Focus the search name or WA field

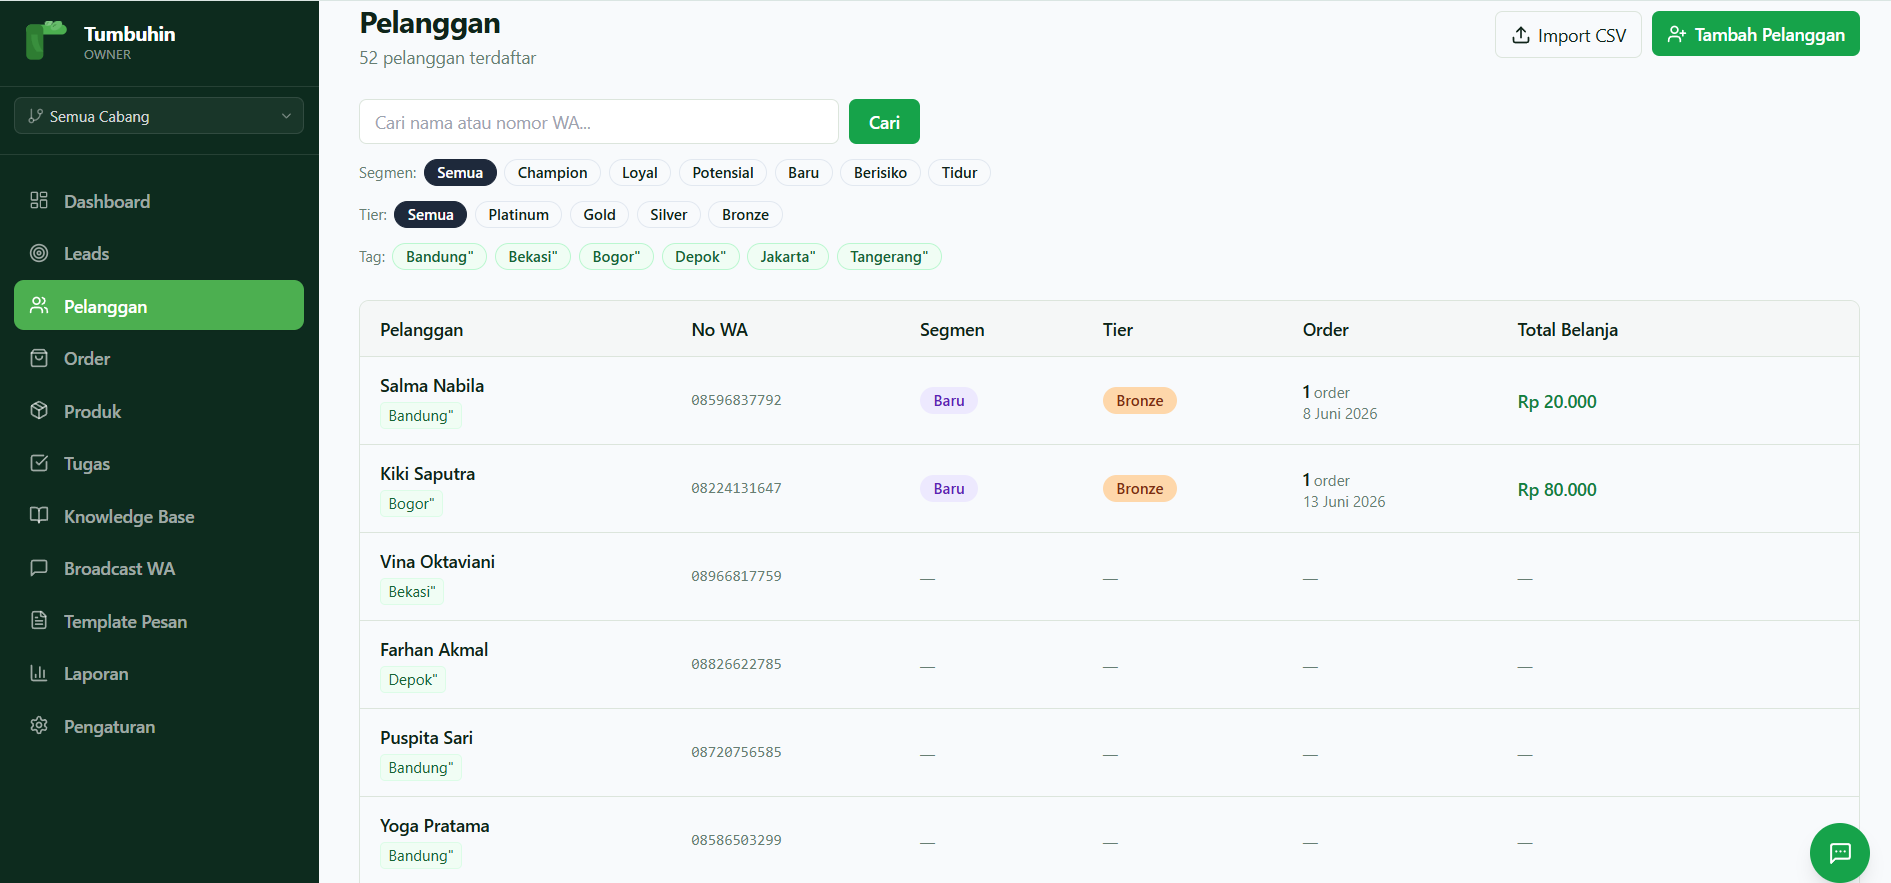598,122
